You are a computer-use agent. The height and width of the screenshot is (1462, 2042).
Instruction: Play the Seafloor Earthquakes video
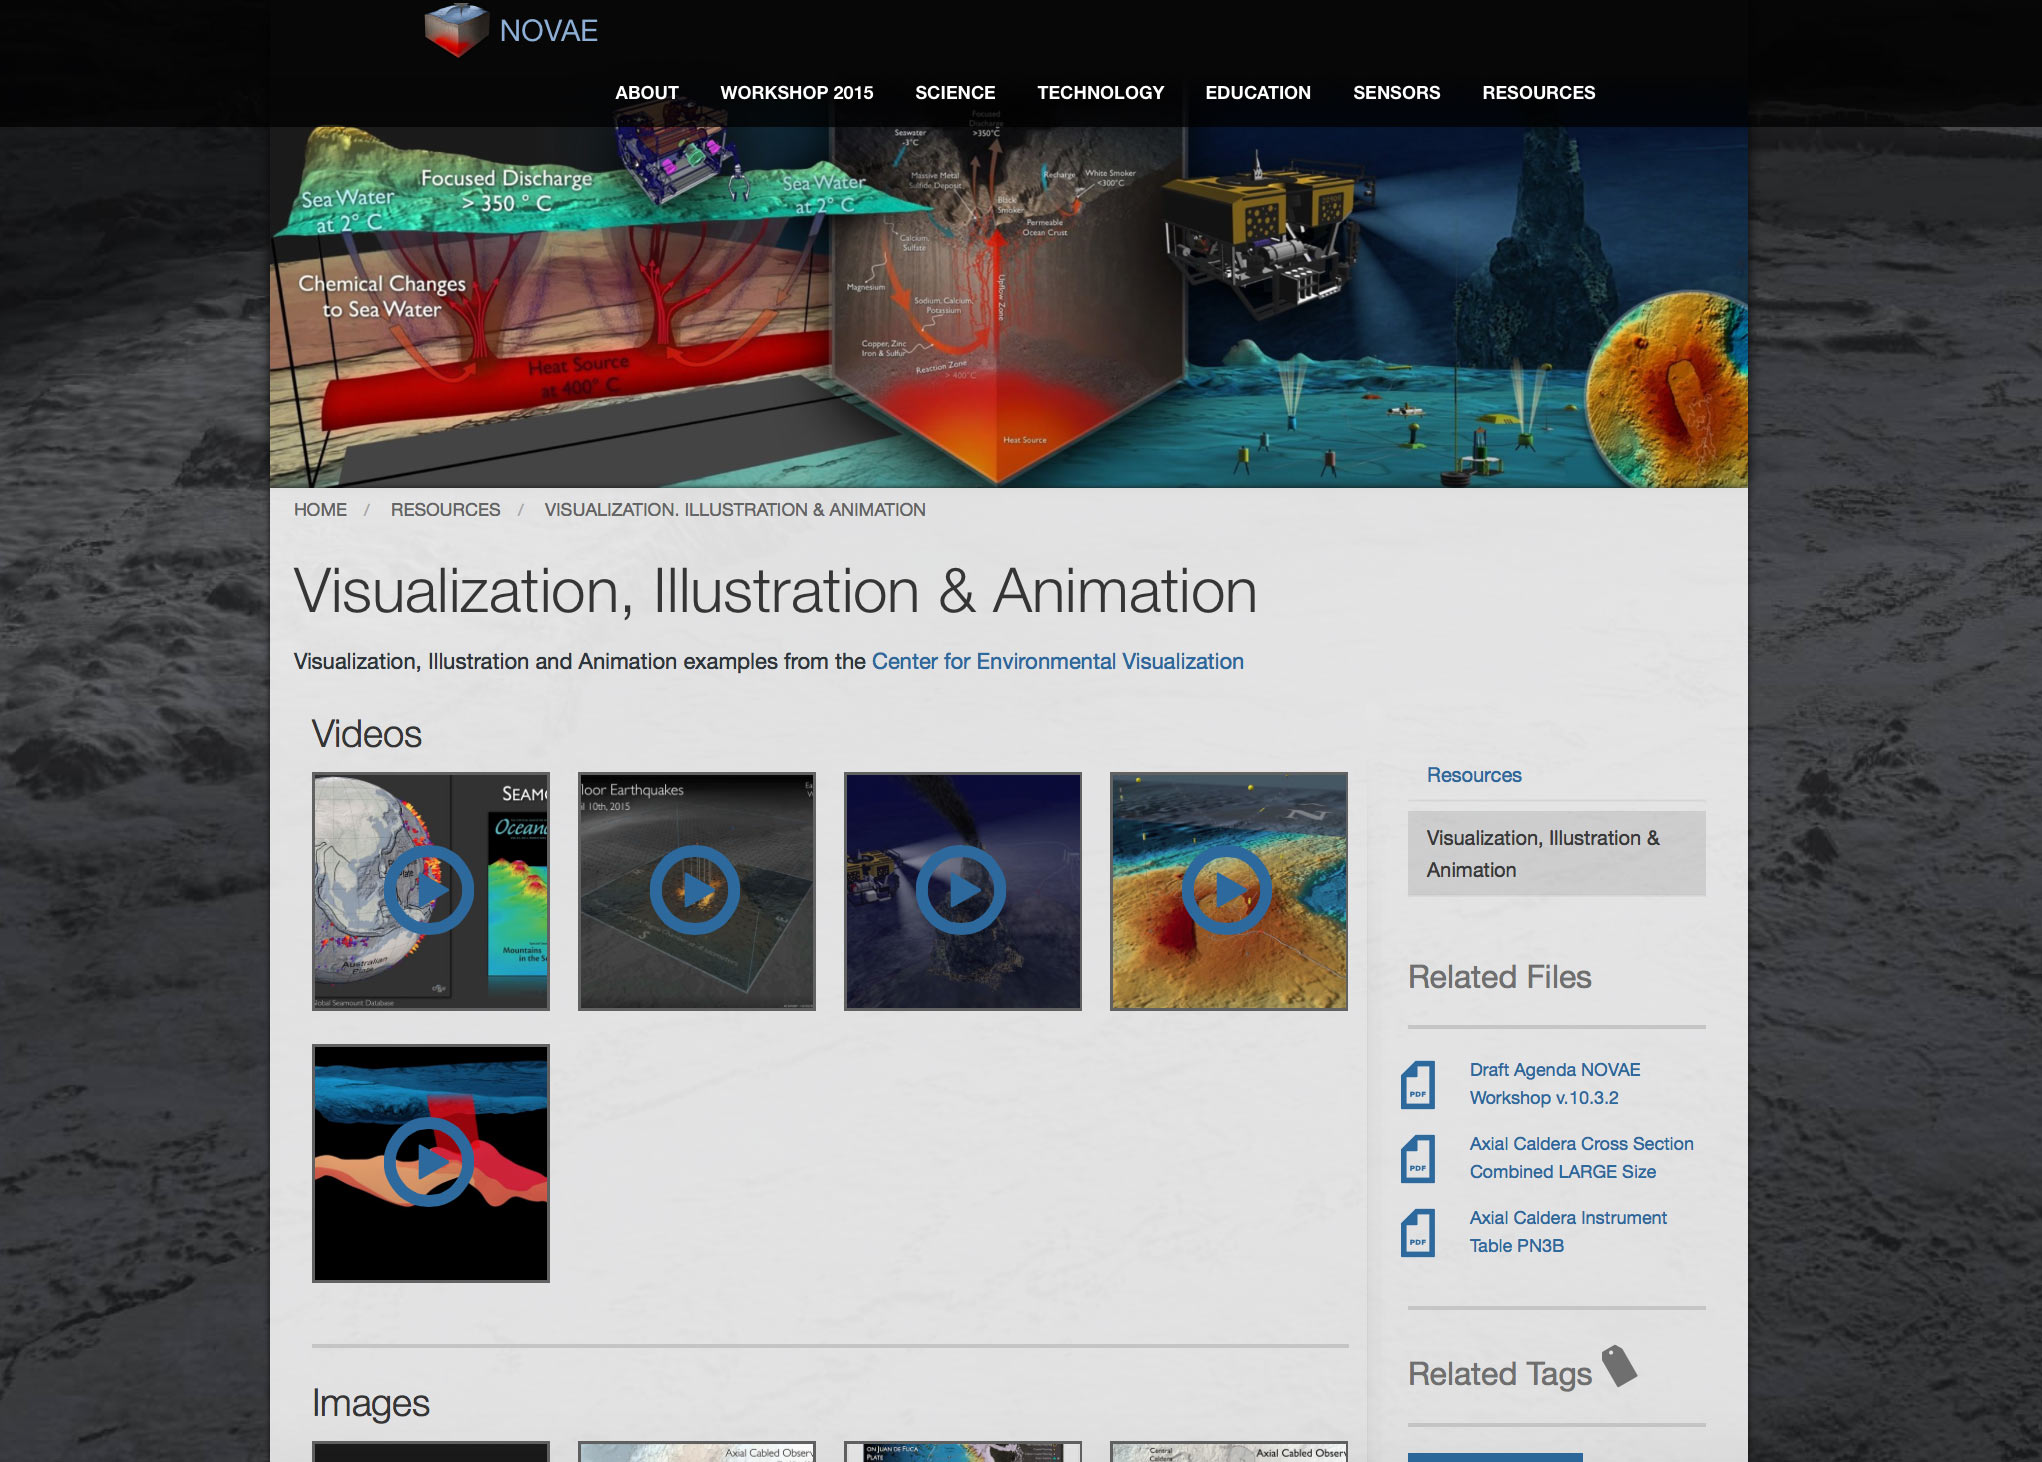pos(696,891)
